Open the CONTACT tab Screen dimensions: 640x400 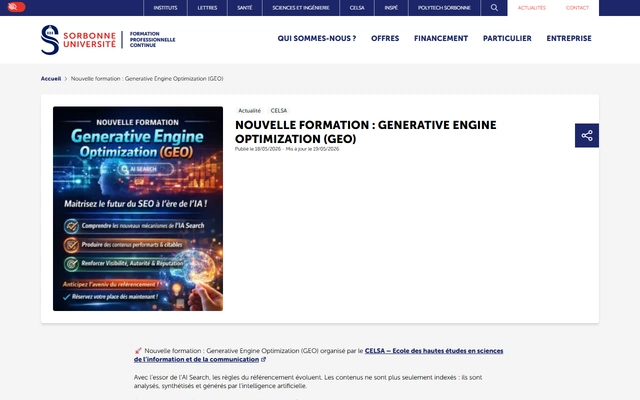coord(577,8)
